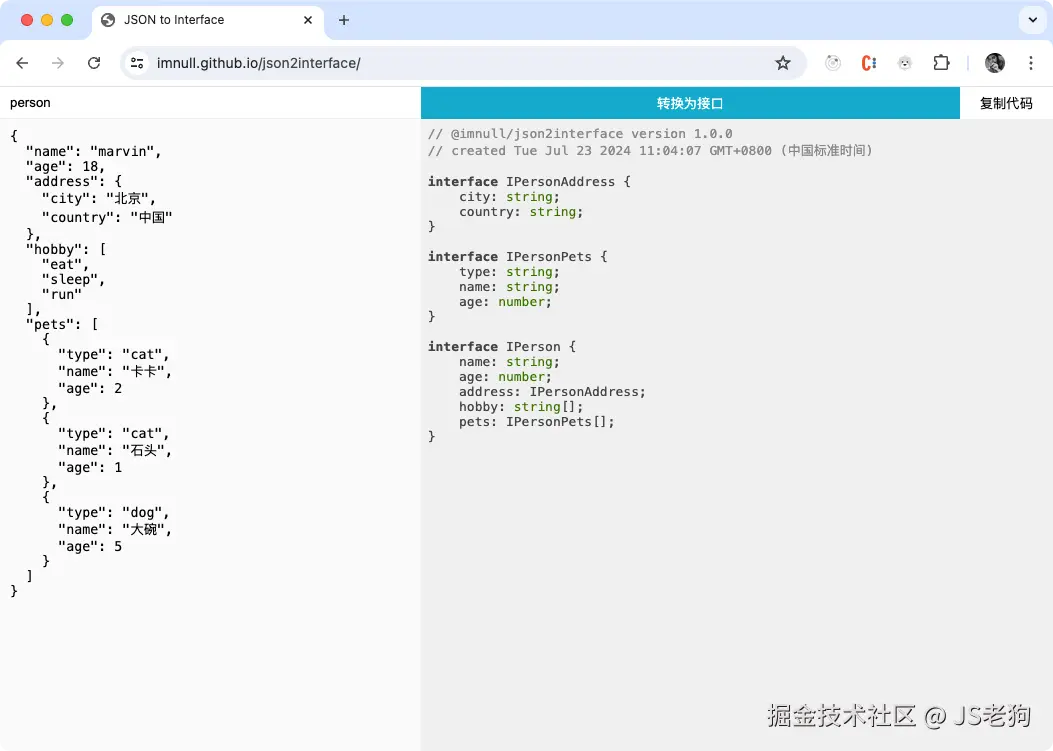The height and width of the screenshot is (751, 1053).
Task: Click the "name": "marvin" line in JSON
Action: click(x=93, y=151)
